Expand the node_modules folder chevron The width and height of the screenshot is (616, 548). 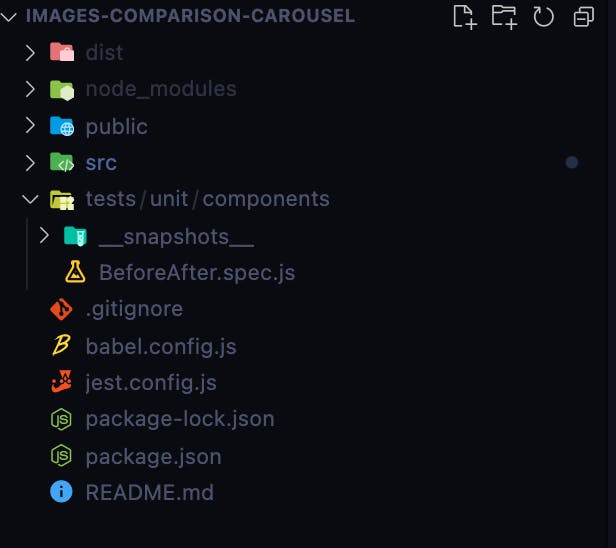tap(30, 89)
